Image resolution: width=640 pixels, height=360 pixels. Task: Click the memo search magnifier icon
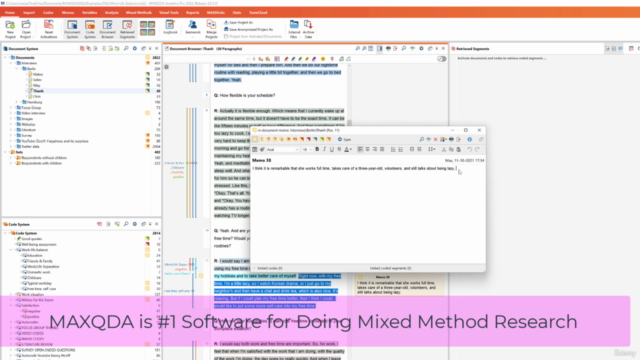coord(422,139)
